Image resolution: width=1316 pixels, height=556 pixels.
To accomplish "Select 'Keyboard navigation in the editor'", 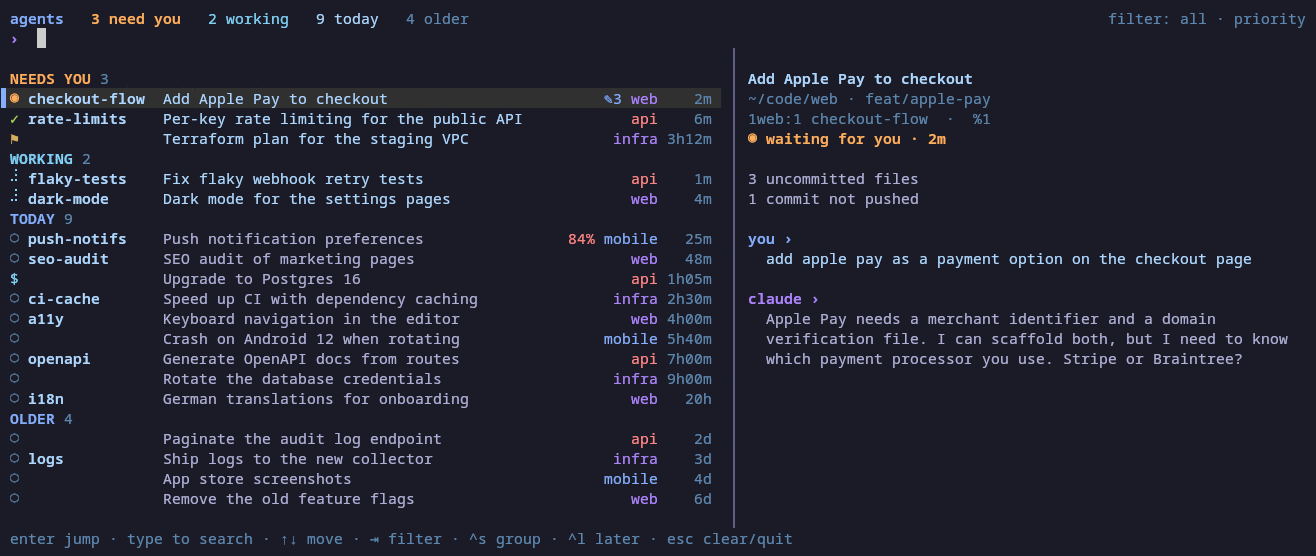I will [x=311, y=319].
